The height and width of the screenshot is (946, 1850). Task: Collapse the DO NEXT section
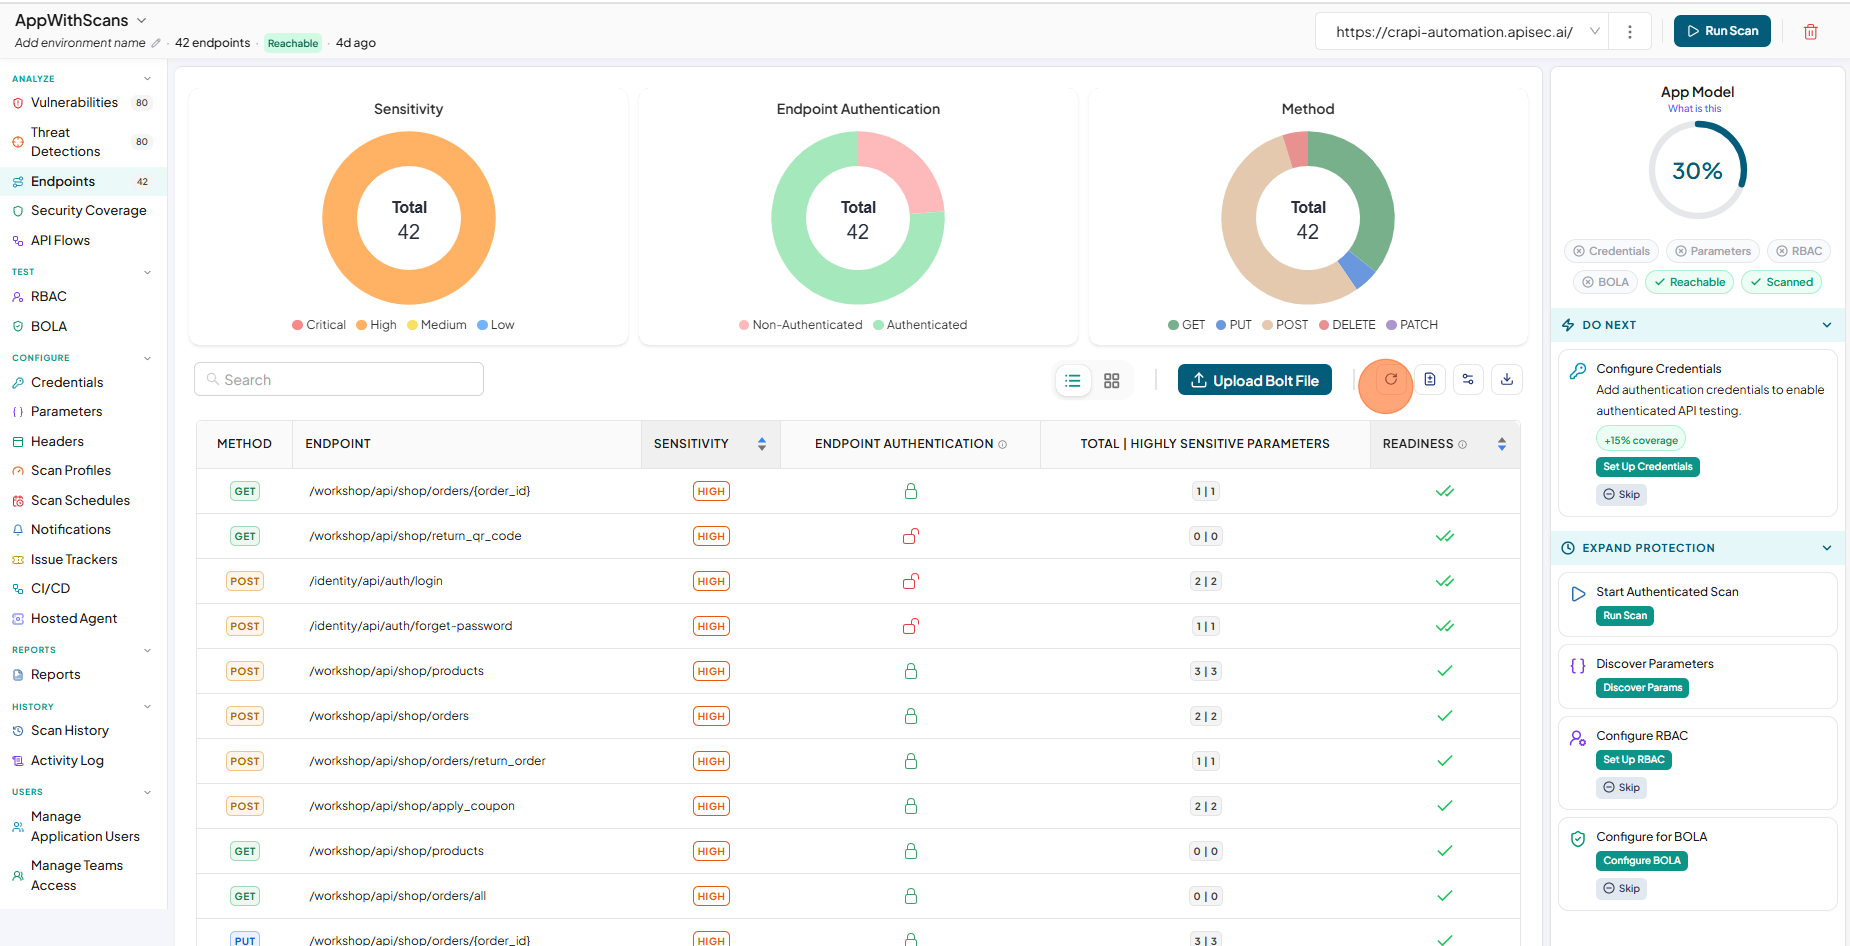click(x=1827, y=325)
